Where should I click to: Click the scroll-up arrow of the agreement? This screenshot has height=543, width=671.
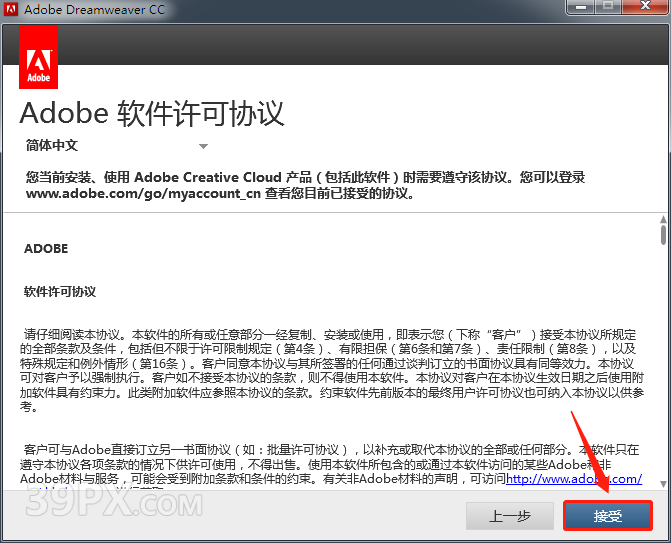point(663,219)
